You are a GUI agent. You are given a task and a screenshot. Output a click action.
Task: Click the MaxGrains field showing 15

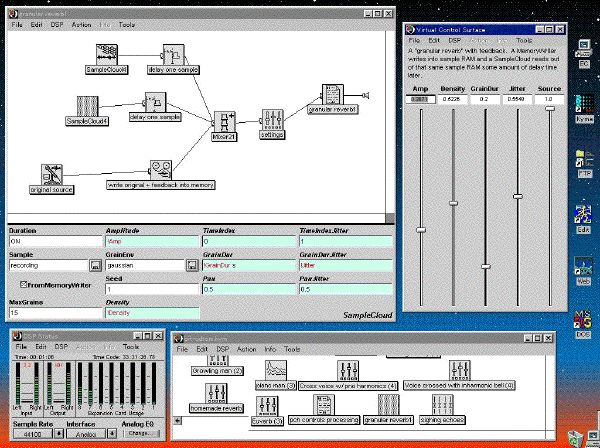pos(56,313)
